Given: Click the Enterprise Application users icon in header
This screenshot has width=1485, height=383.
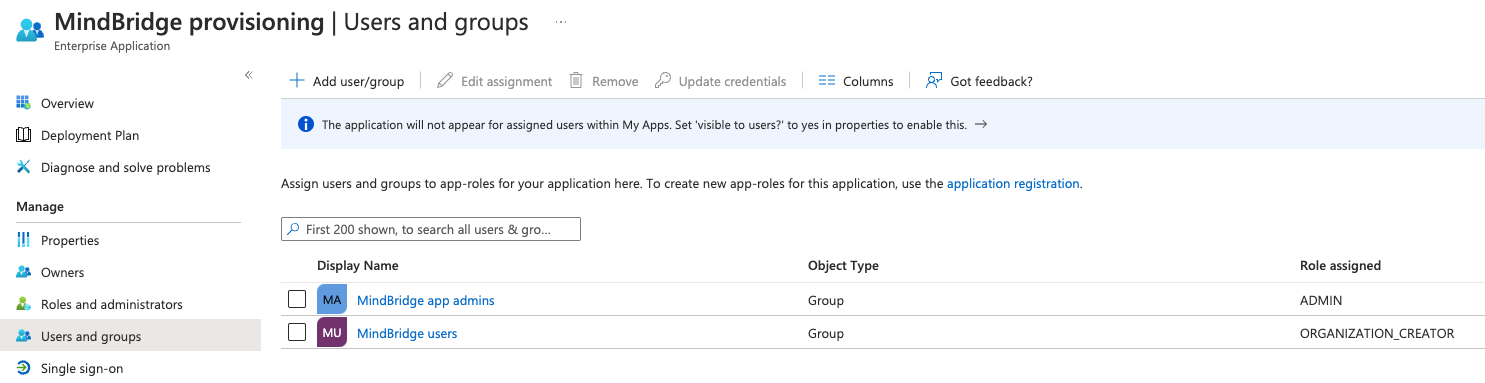Looking at the screenshot, I should (30, 30).
